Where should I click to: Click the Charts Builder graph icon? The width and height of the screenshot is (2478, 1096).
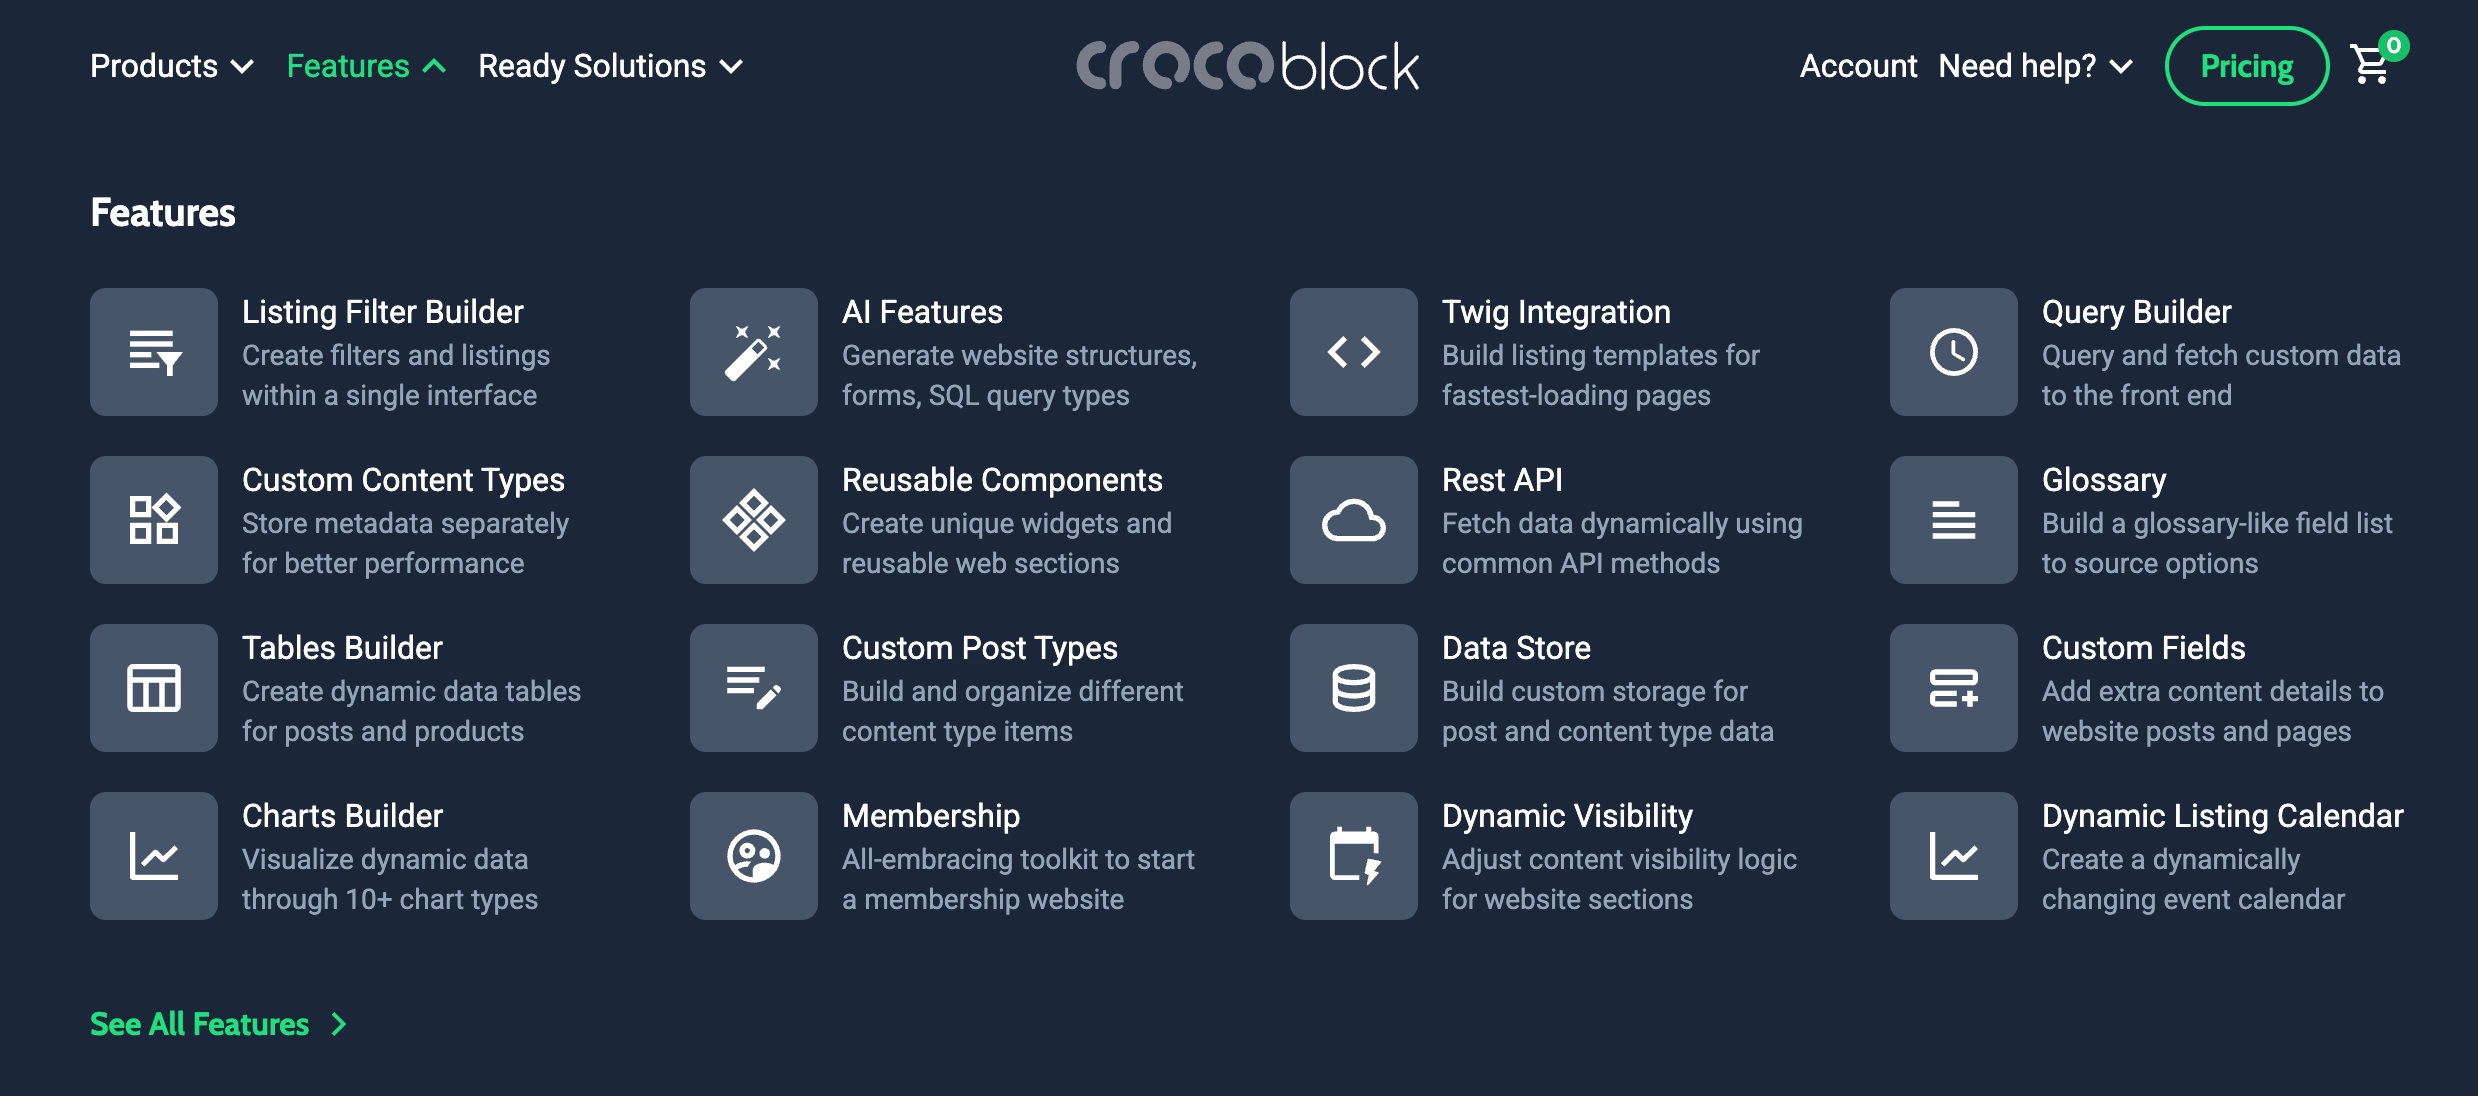152,855
